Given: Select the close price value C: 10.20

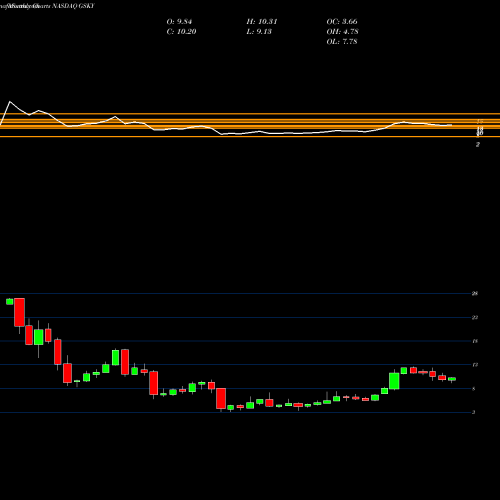Looking at the screenshot, I should [x=181, y=32].
